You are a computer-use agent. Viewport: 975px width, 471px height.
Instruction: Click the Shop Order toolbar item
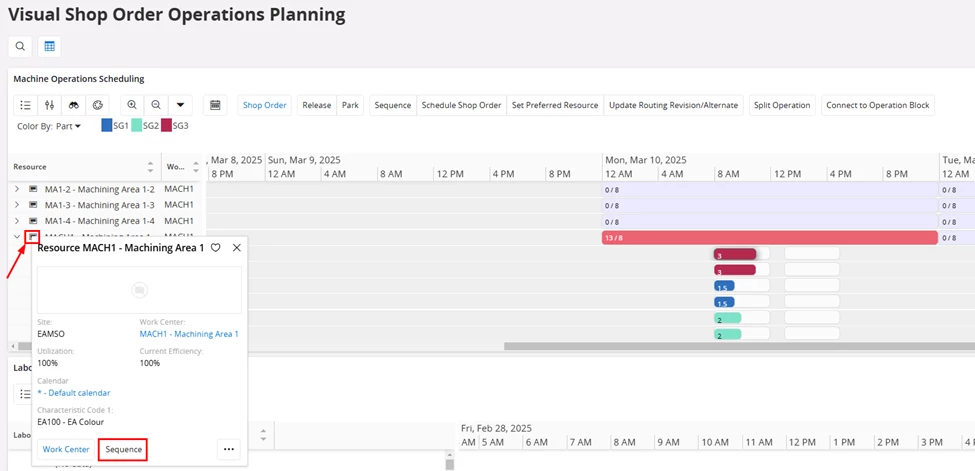tap(265, 105)
